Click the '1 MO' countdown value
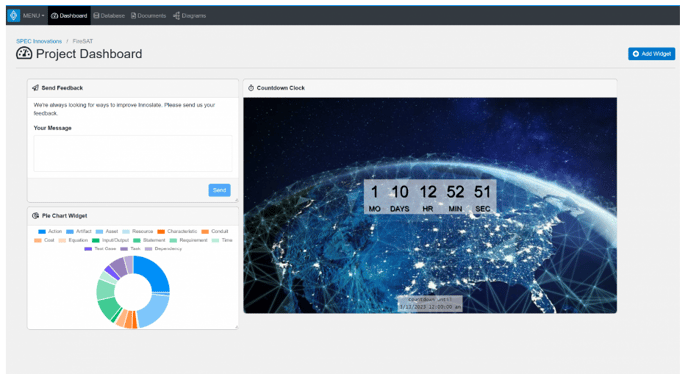Image resolution: width=688 pixels, height=374 pixels. click(x=374, y=198)
